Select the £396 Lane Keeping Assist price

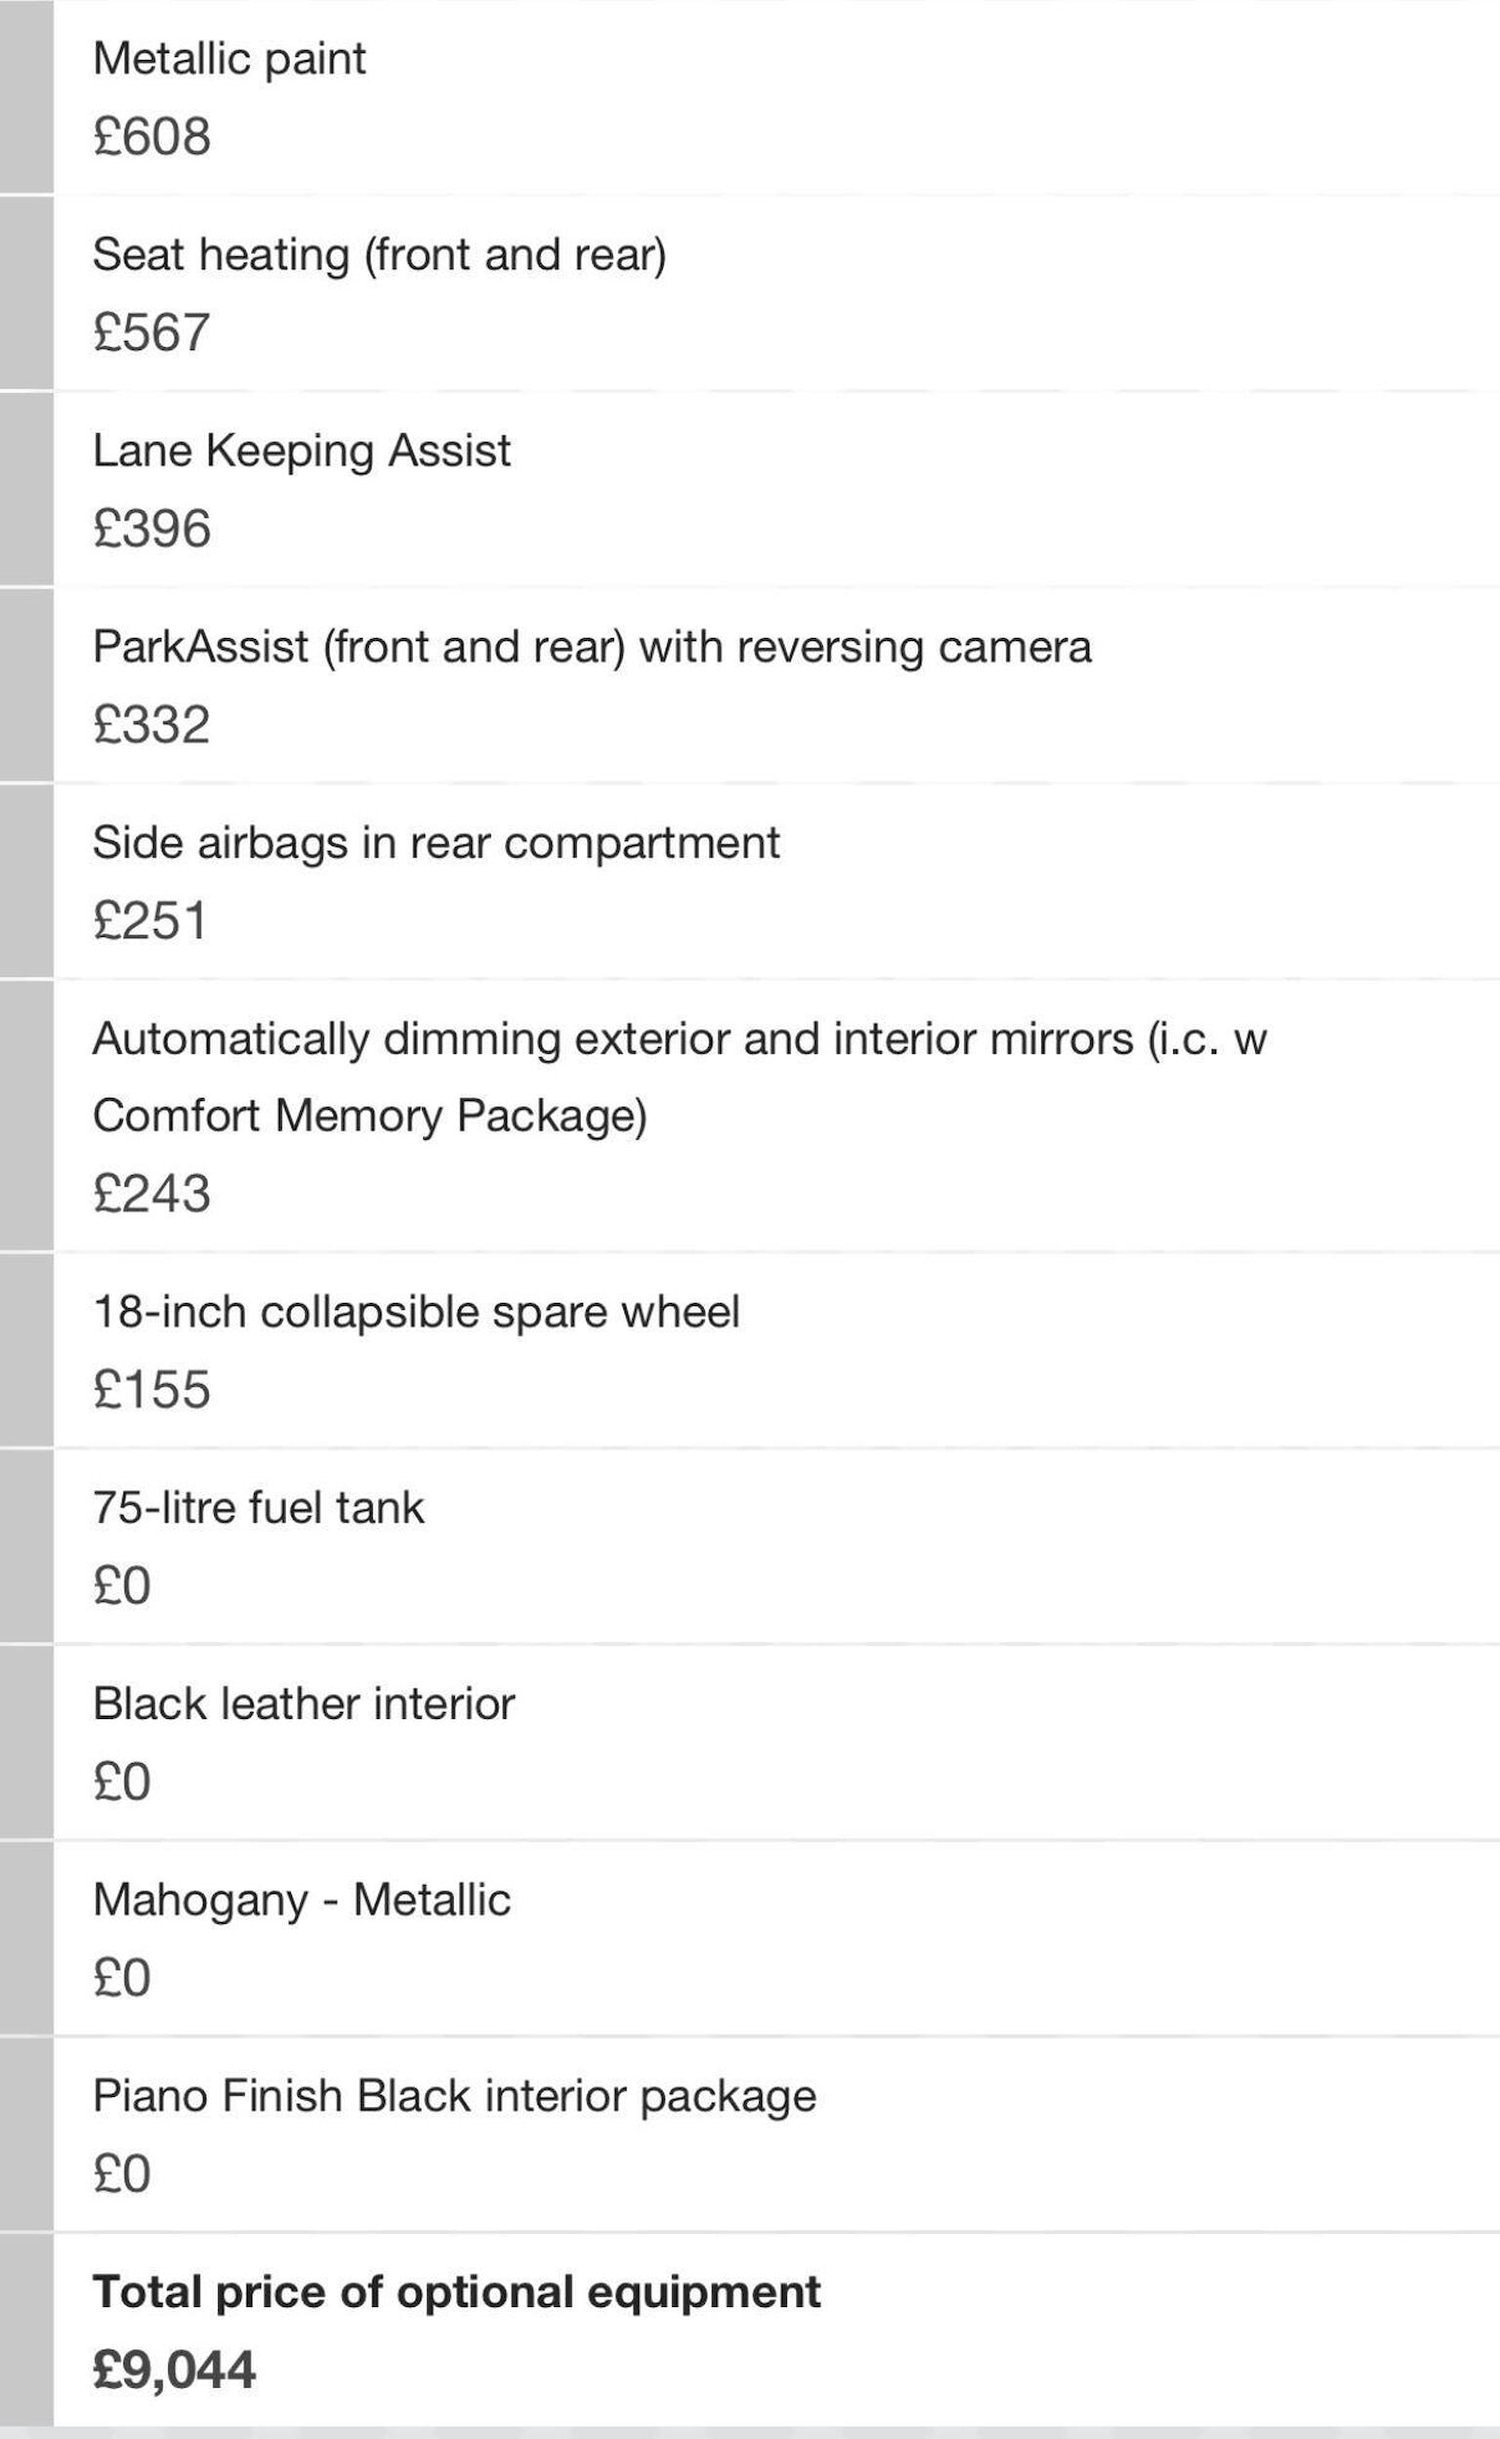pos(152,528)
